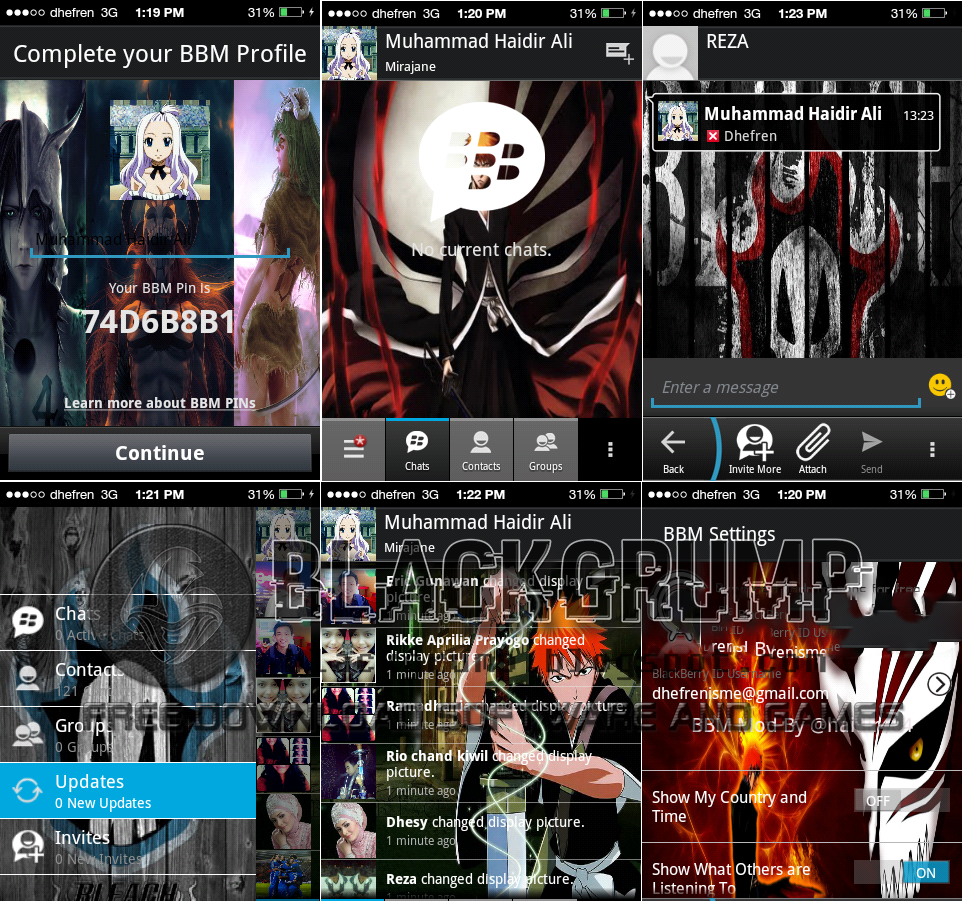Tap the Chats BBM bubble icon in side menu

pos(28,621)
